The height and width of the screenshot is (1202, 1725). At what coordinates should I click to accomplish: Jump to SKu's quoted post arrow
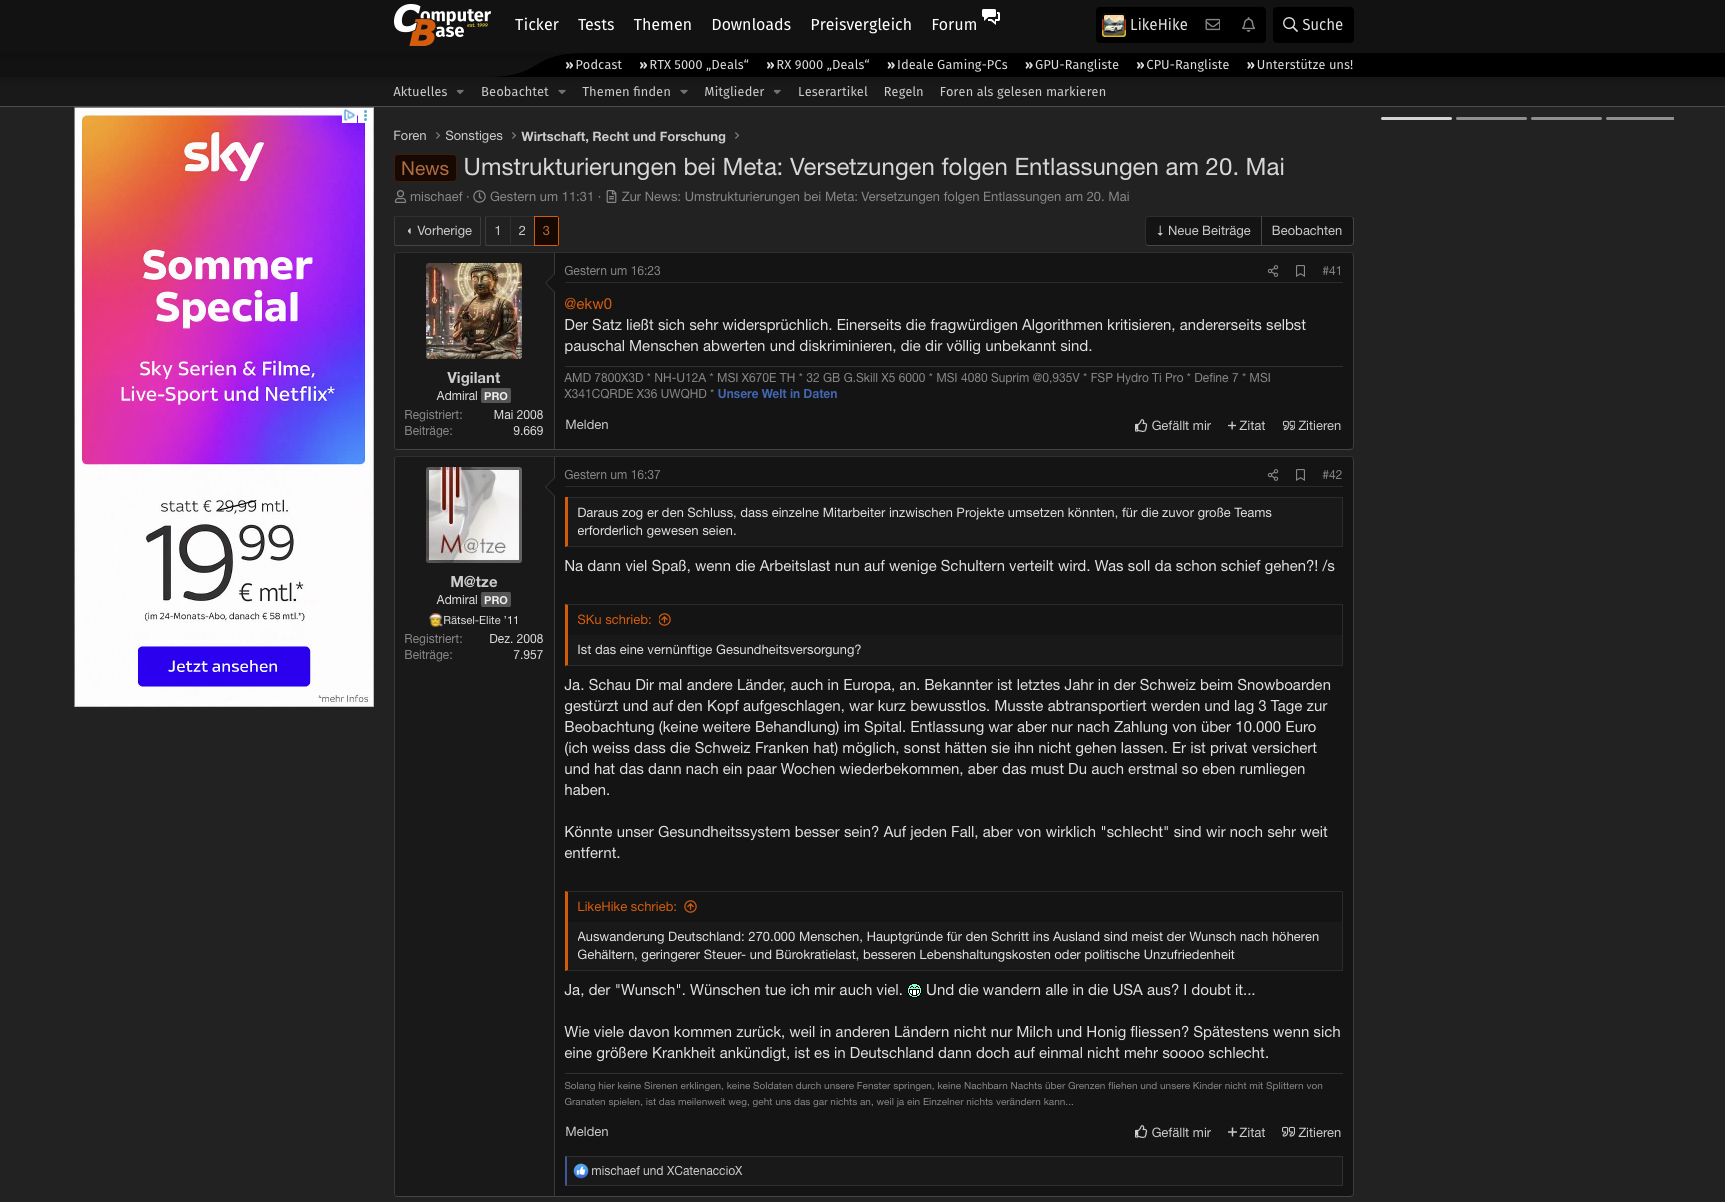[665, 620]
